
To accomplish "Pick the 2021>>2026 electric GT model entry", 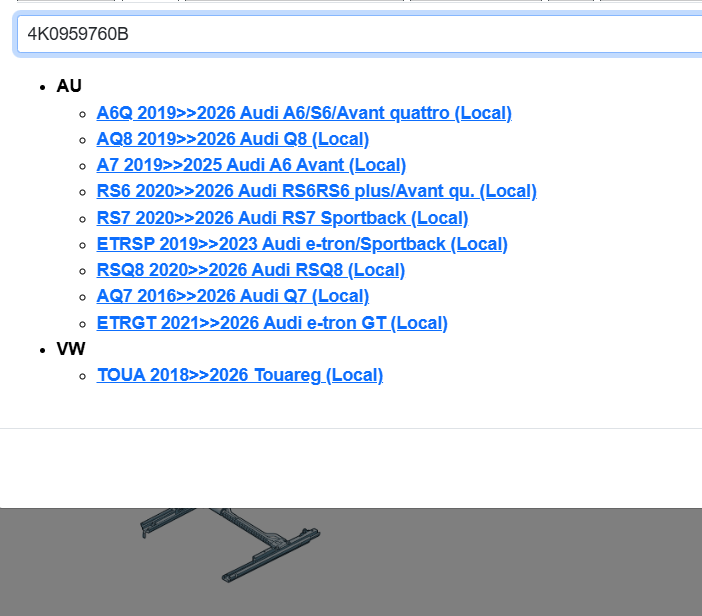I will [x=272, y=323].
